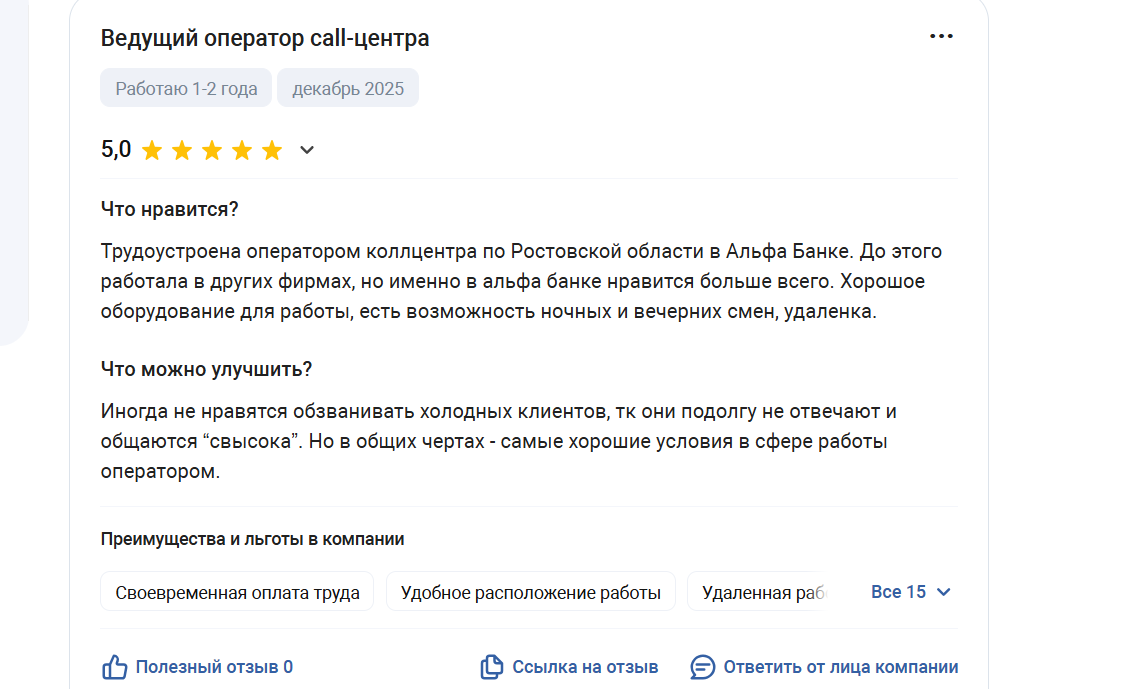The image size is (1127, 689).
Task: Click the review title "Ведущий оператор call-центра"
Action: point(265,39)
